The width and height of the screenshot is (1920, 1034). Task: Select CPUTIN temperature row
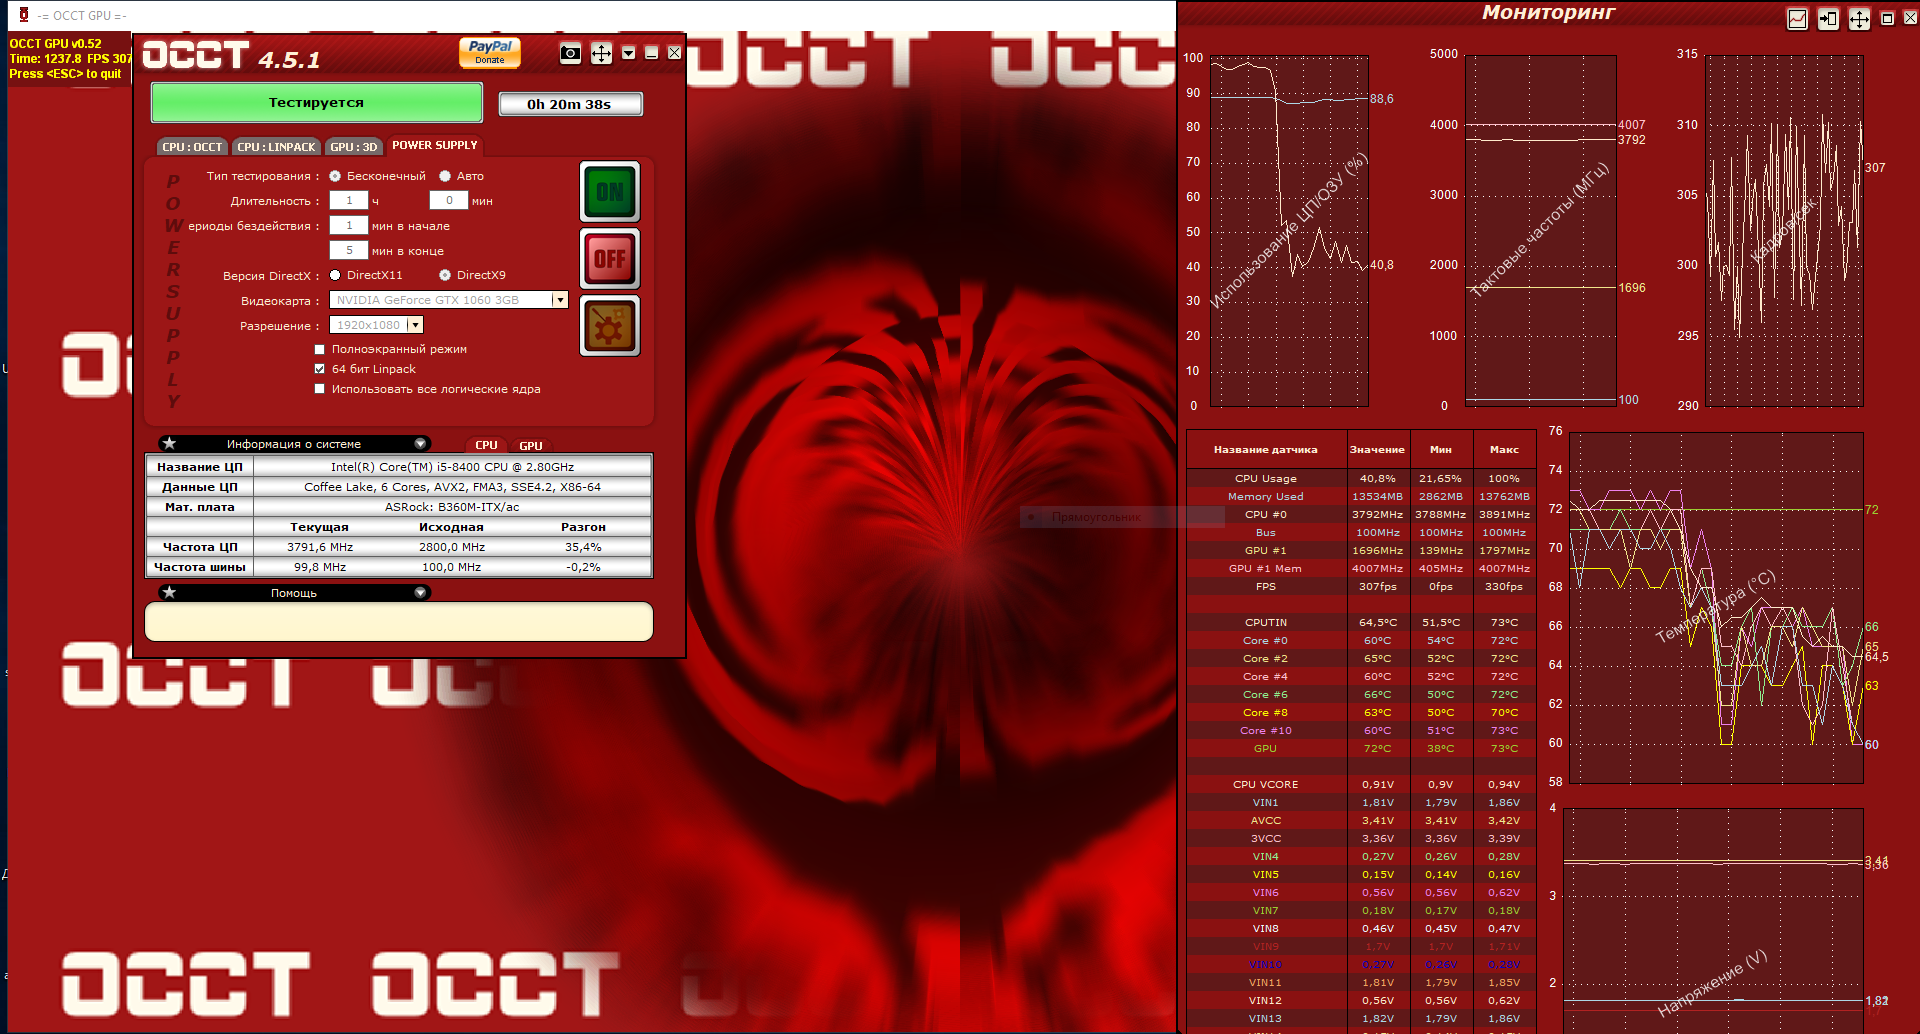pos(1361,622)
